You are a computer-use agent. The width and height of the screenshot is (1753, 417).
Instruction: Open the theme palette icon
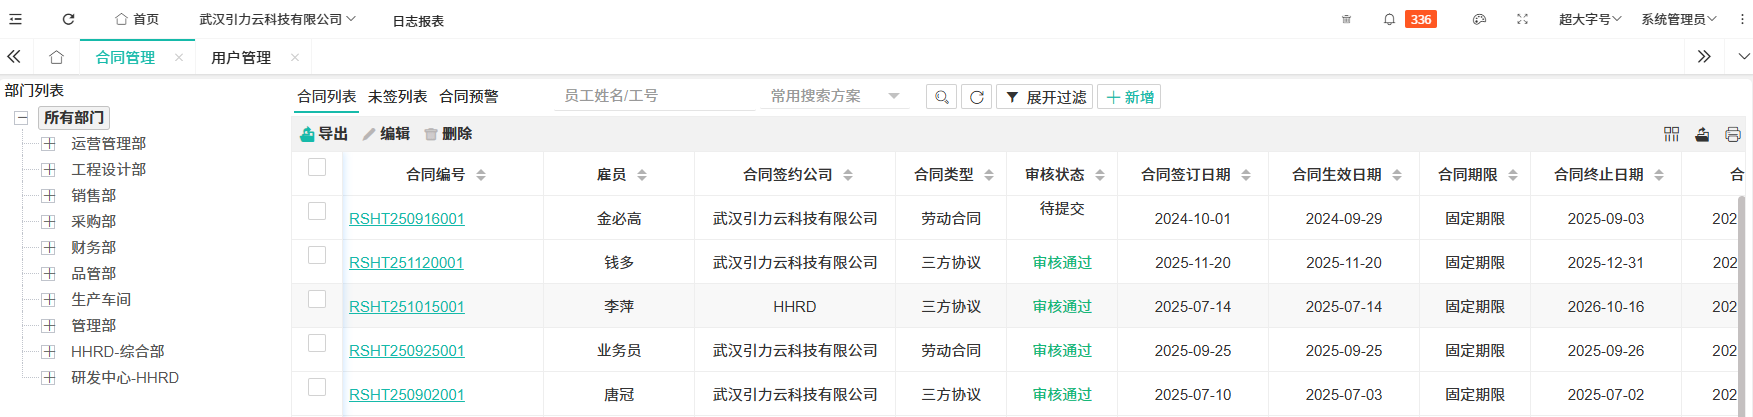(1479, 19)
